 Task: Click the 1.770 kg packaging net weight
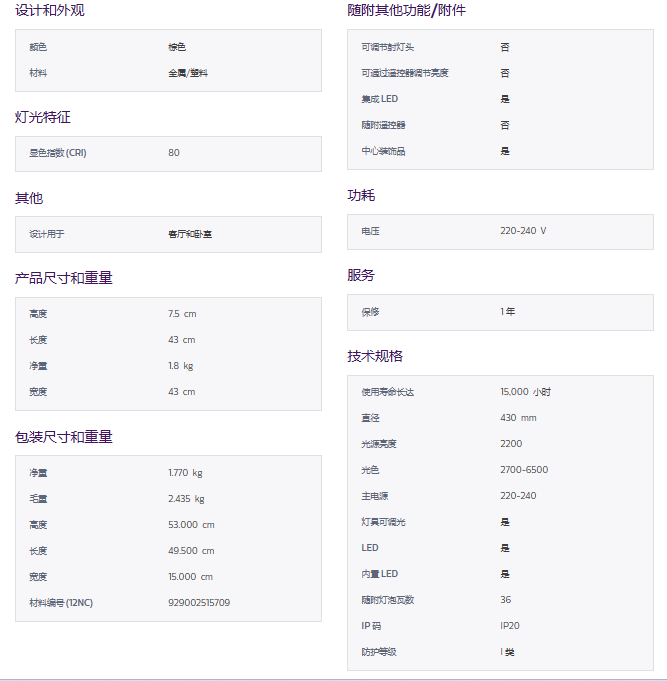point(185,473)
